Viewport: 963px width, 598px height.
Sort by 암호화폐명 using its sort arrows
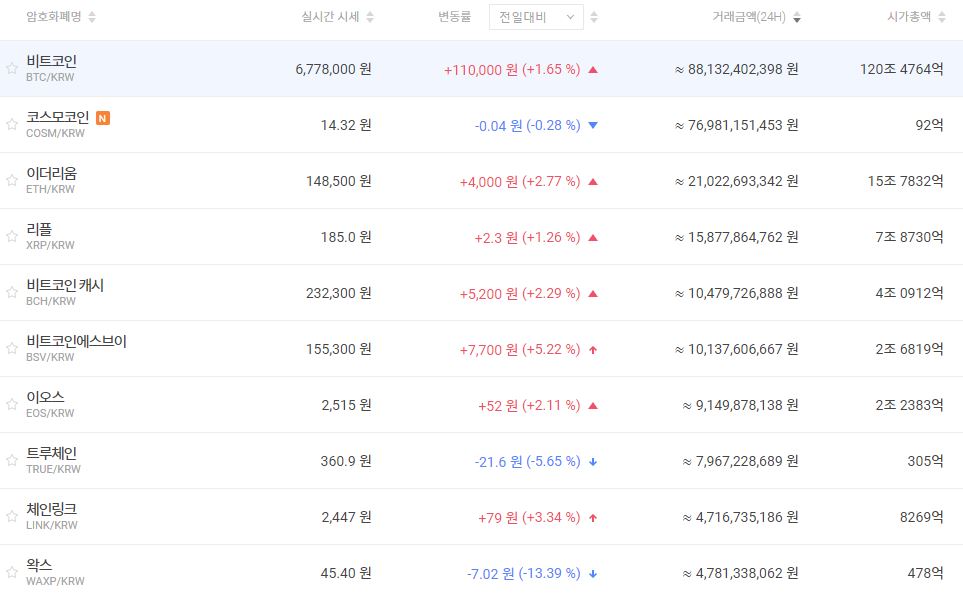(x=93, y=17)
